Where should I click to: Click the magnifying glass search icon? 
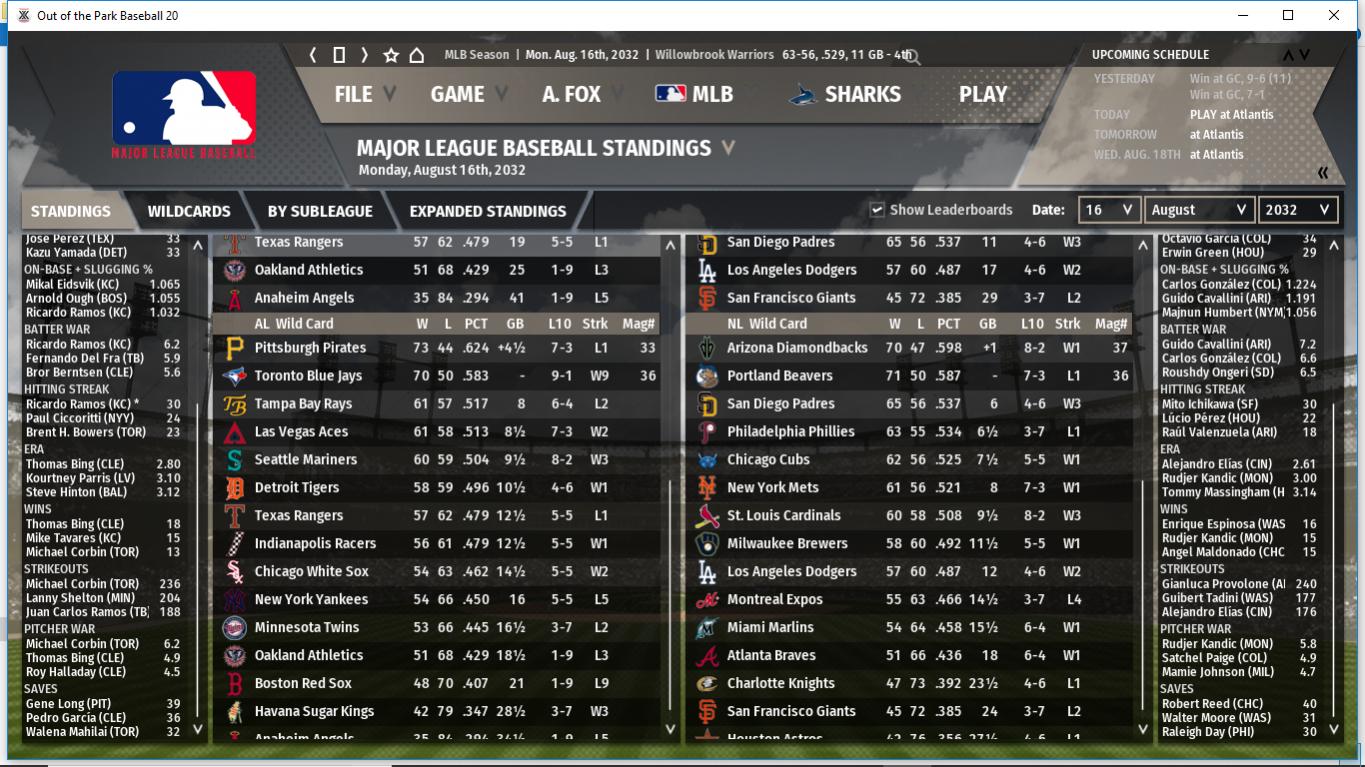tap(912, 57)
